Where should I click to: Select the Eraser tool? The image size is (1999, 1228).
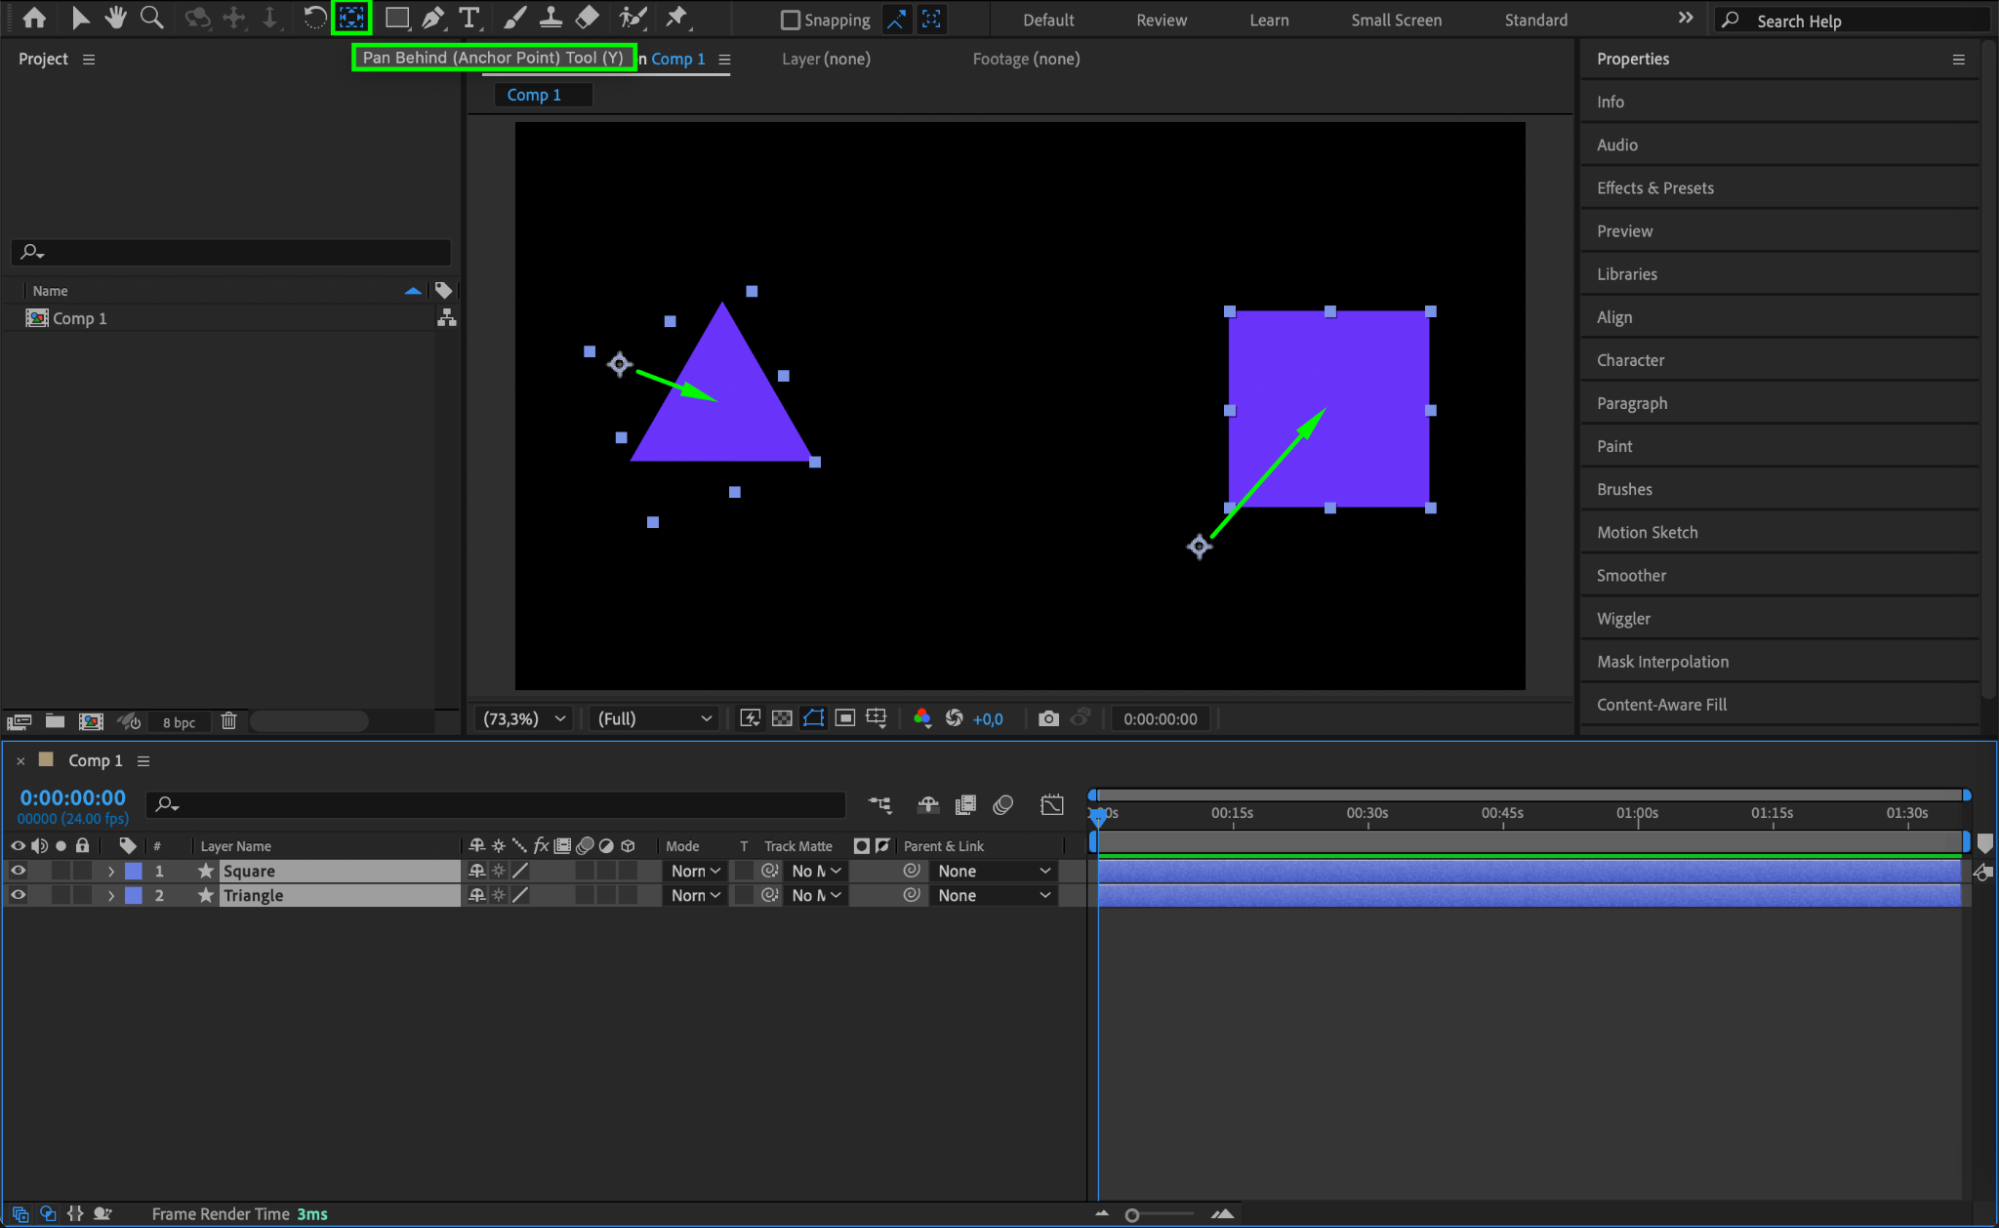[588, 17]
